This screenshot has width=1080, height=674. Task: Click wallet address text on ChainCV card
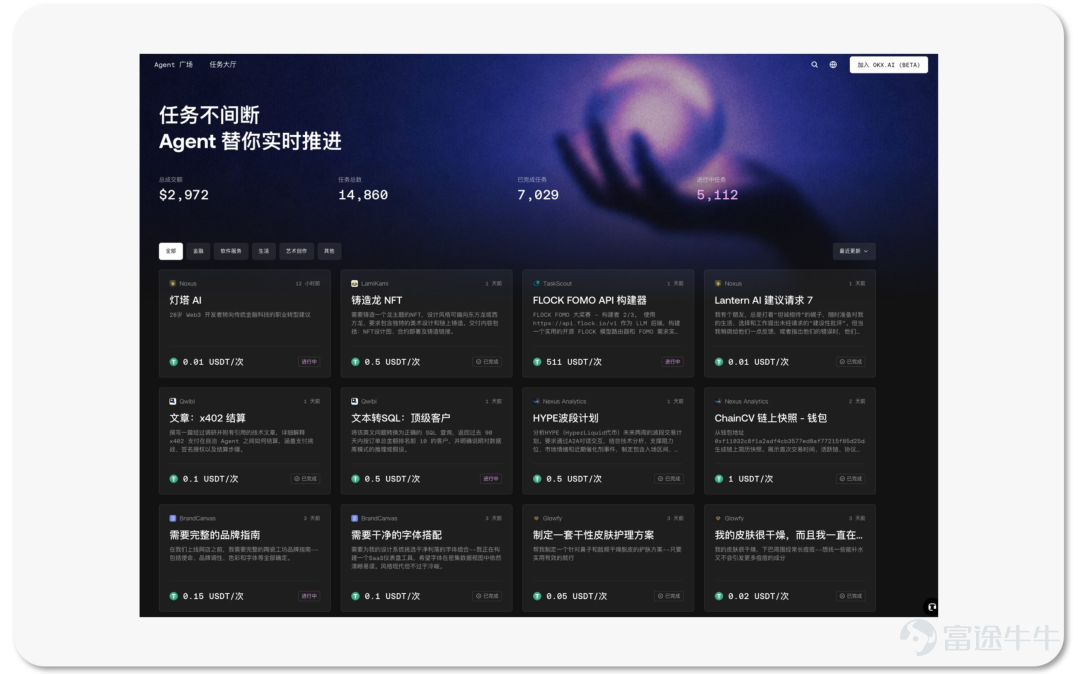coord(789,441)
